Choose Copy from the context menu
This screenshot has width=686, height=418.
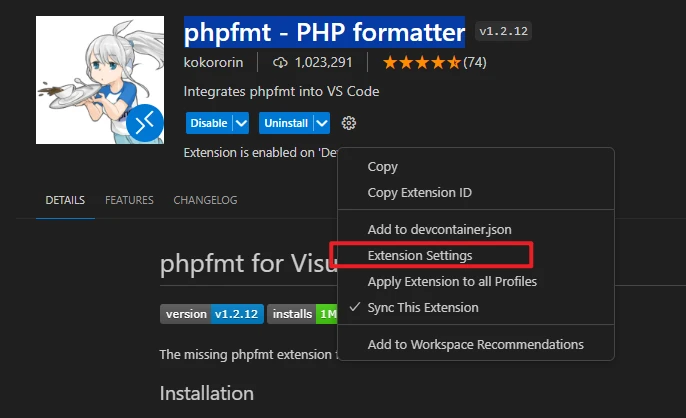(x=382, y=167)
